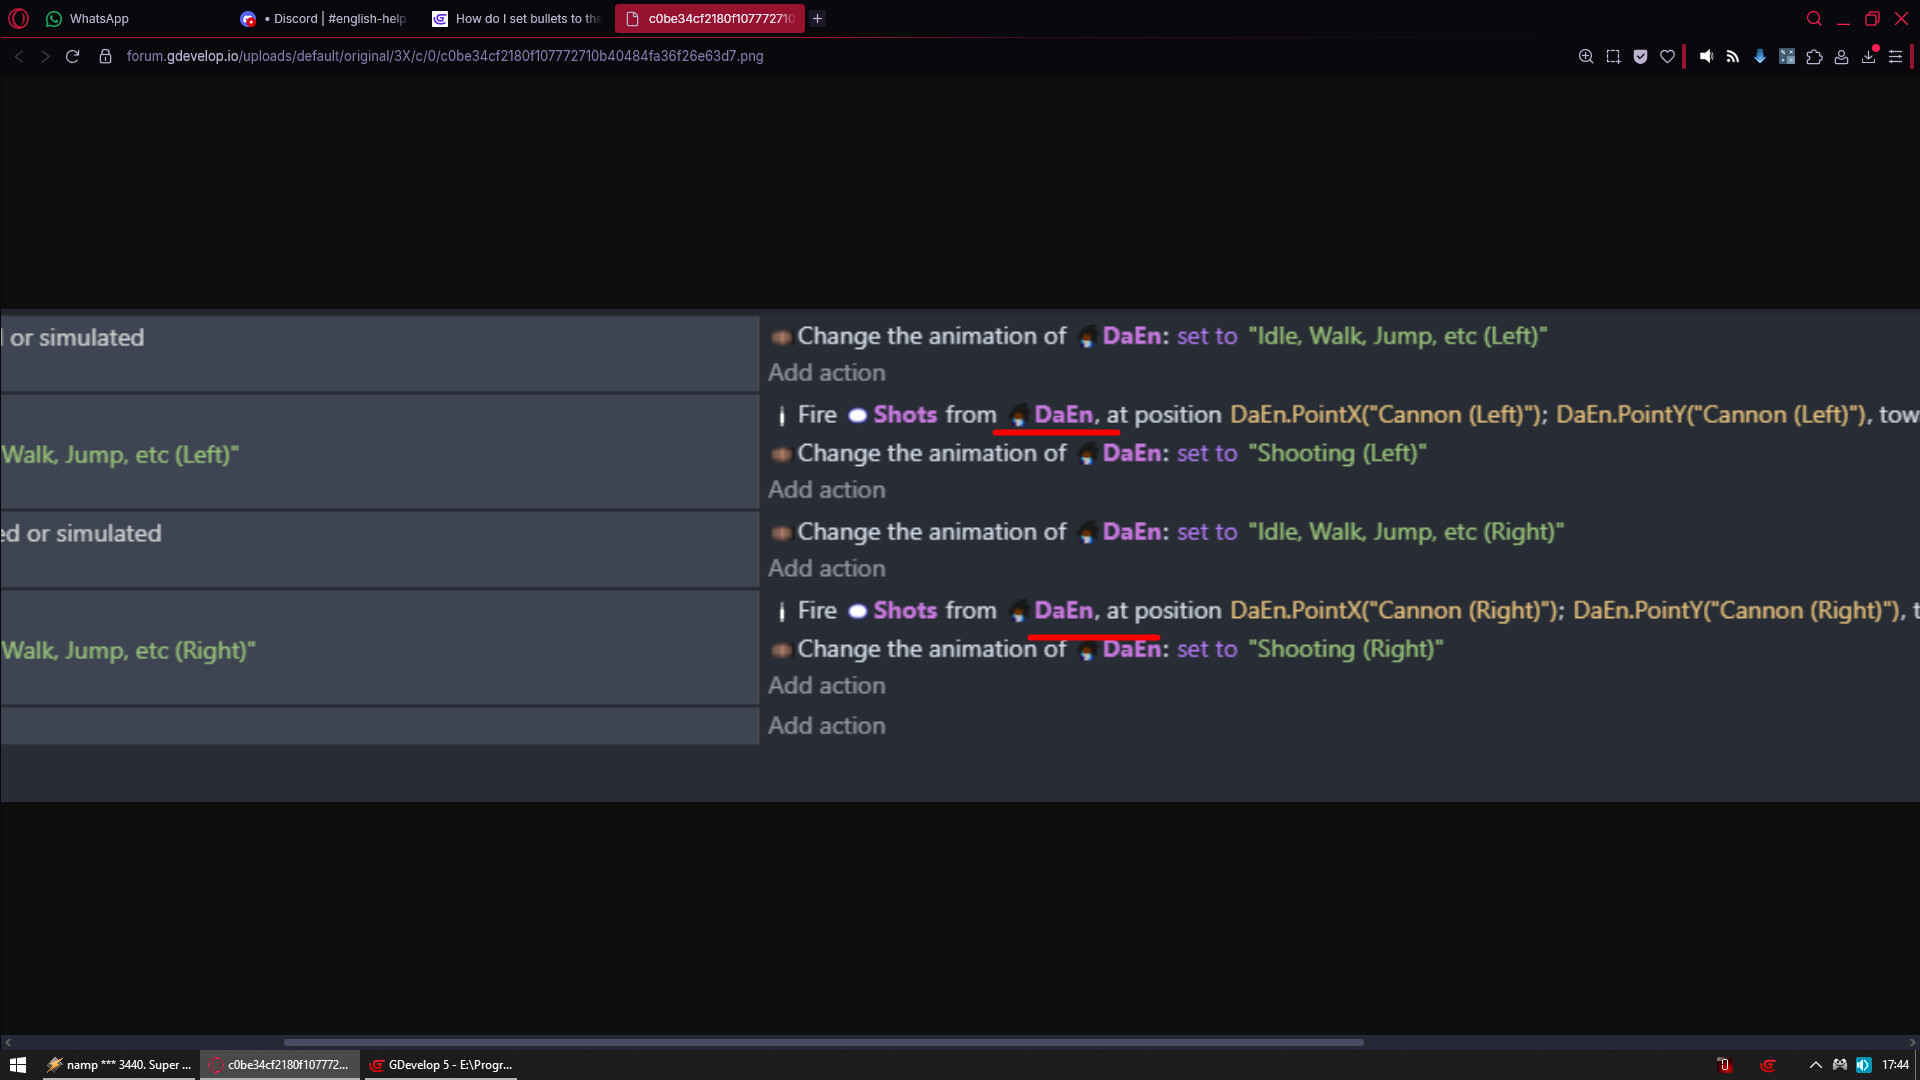Open a new tab with plus button
Viewport: 1920px width, 1080px height.
click(x=817, y=19)
